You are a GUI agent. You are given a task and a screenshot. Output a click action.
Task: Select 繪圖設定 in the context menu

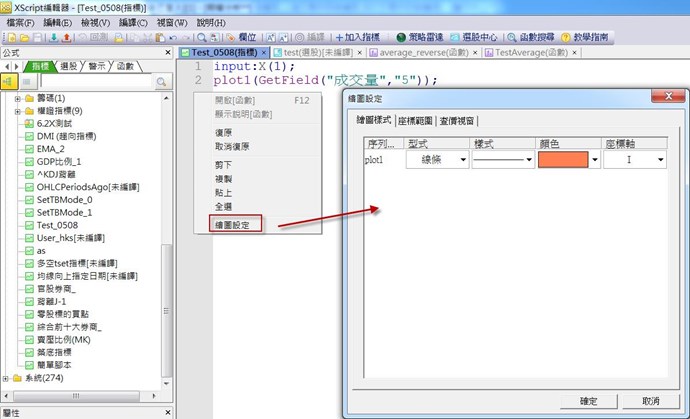coord(232,224)
